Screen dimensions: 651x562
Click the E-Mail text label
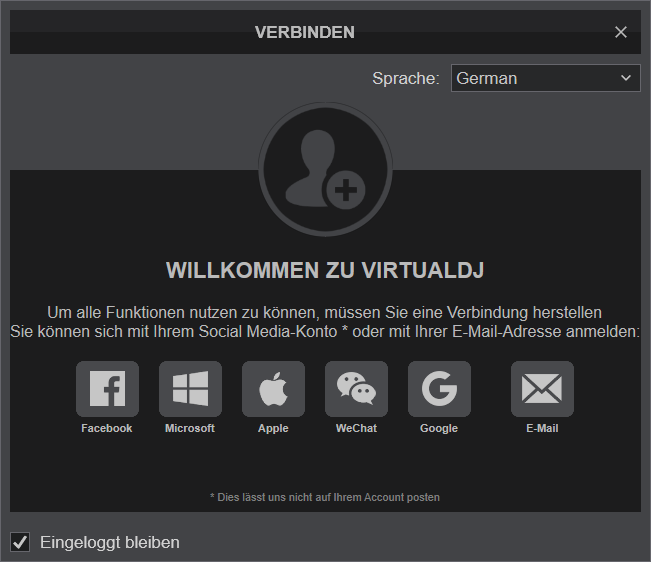[542, 428]
